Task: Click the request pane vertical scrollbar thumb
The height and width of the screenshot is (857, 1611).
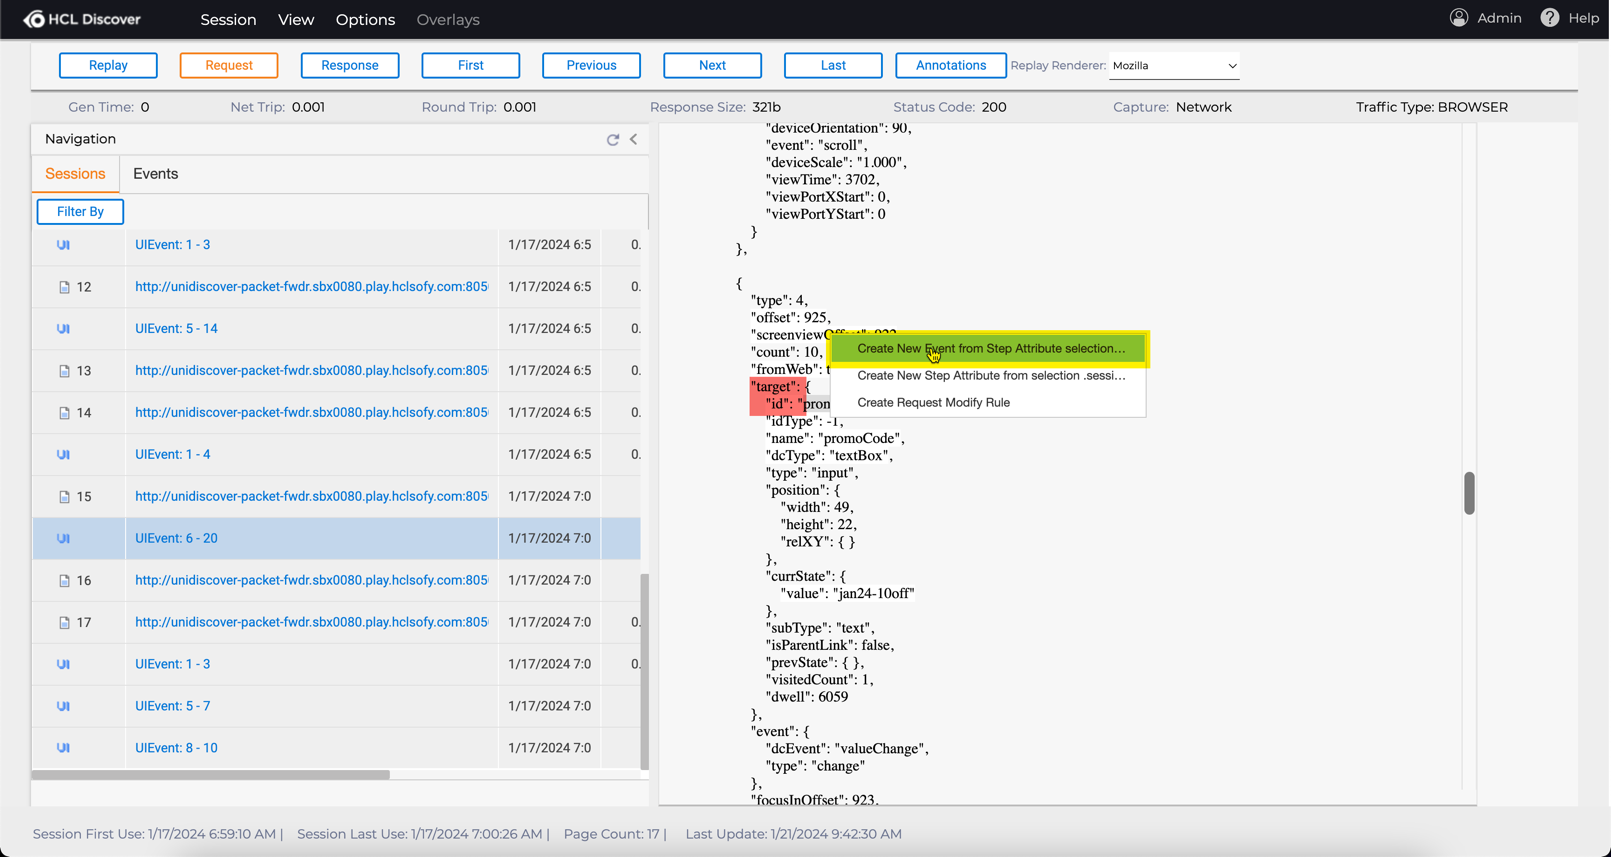Action: coord(1469,493)
